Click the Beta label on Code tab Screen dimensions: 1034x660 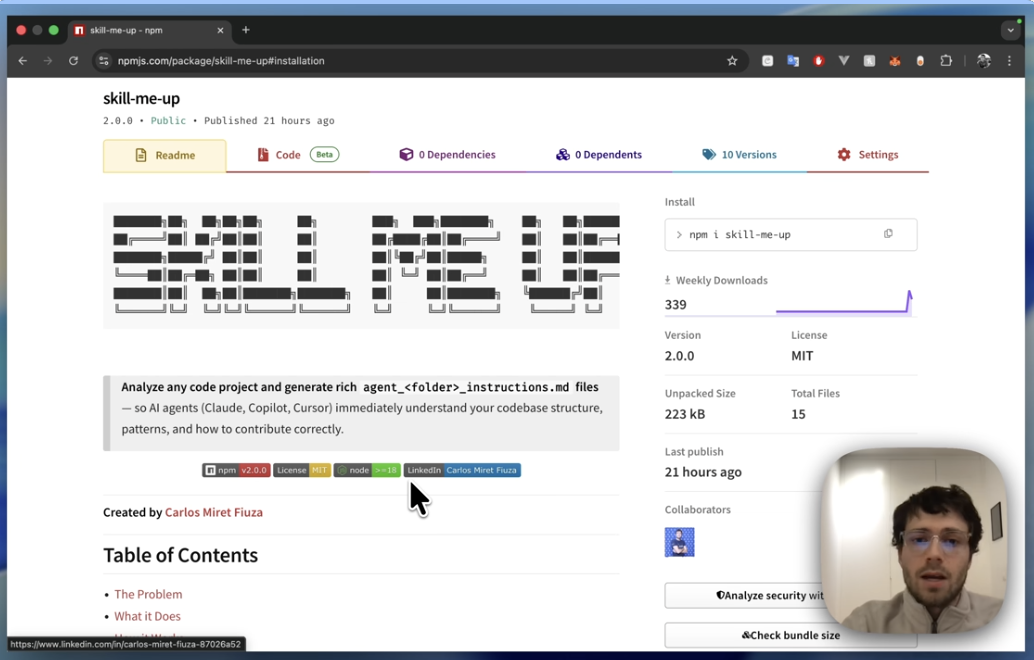click(324, 154)
